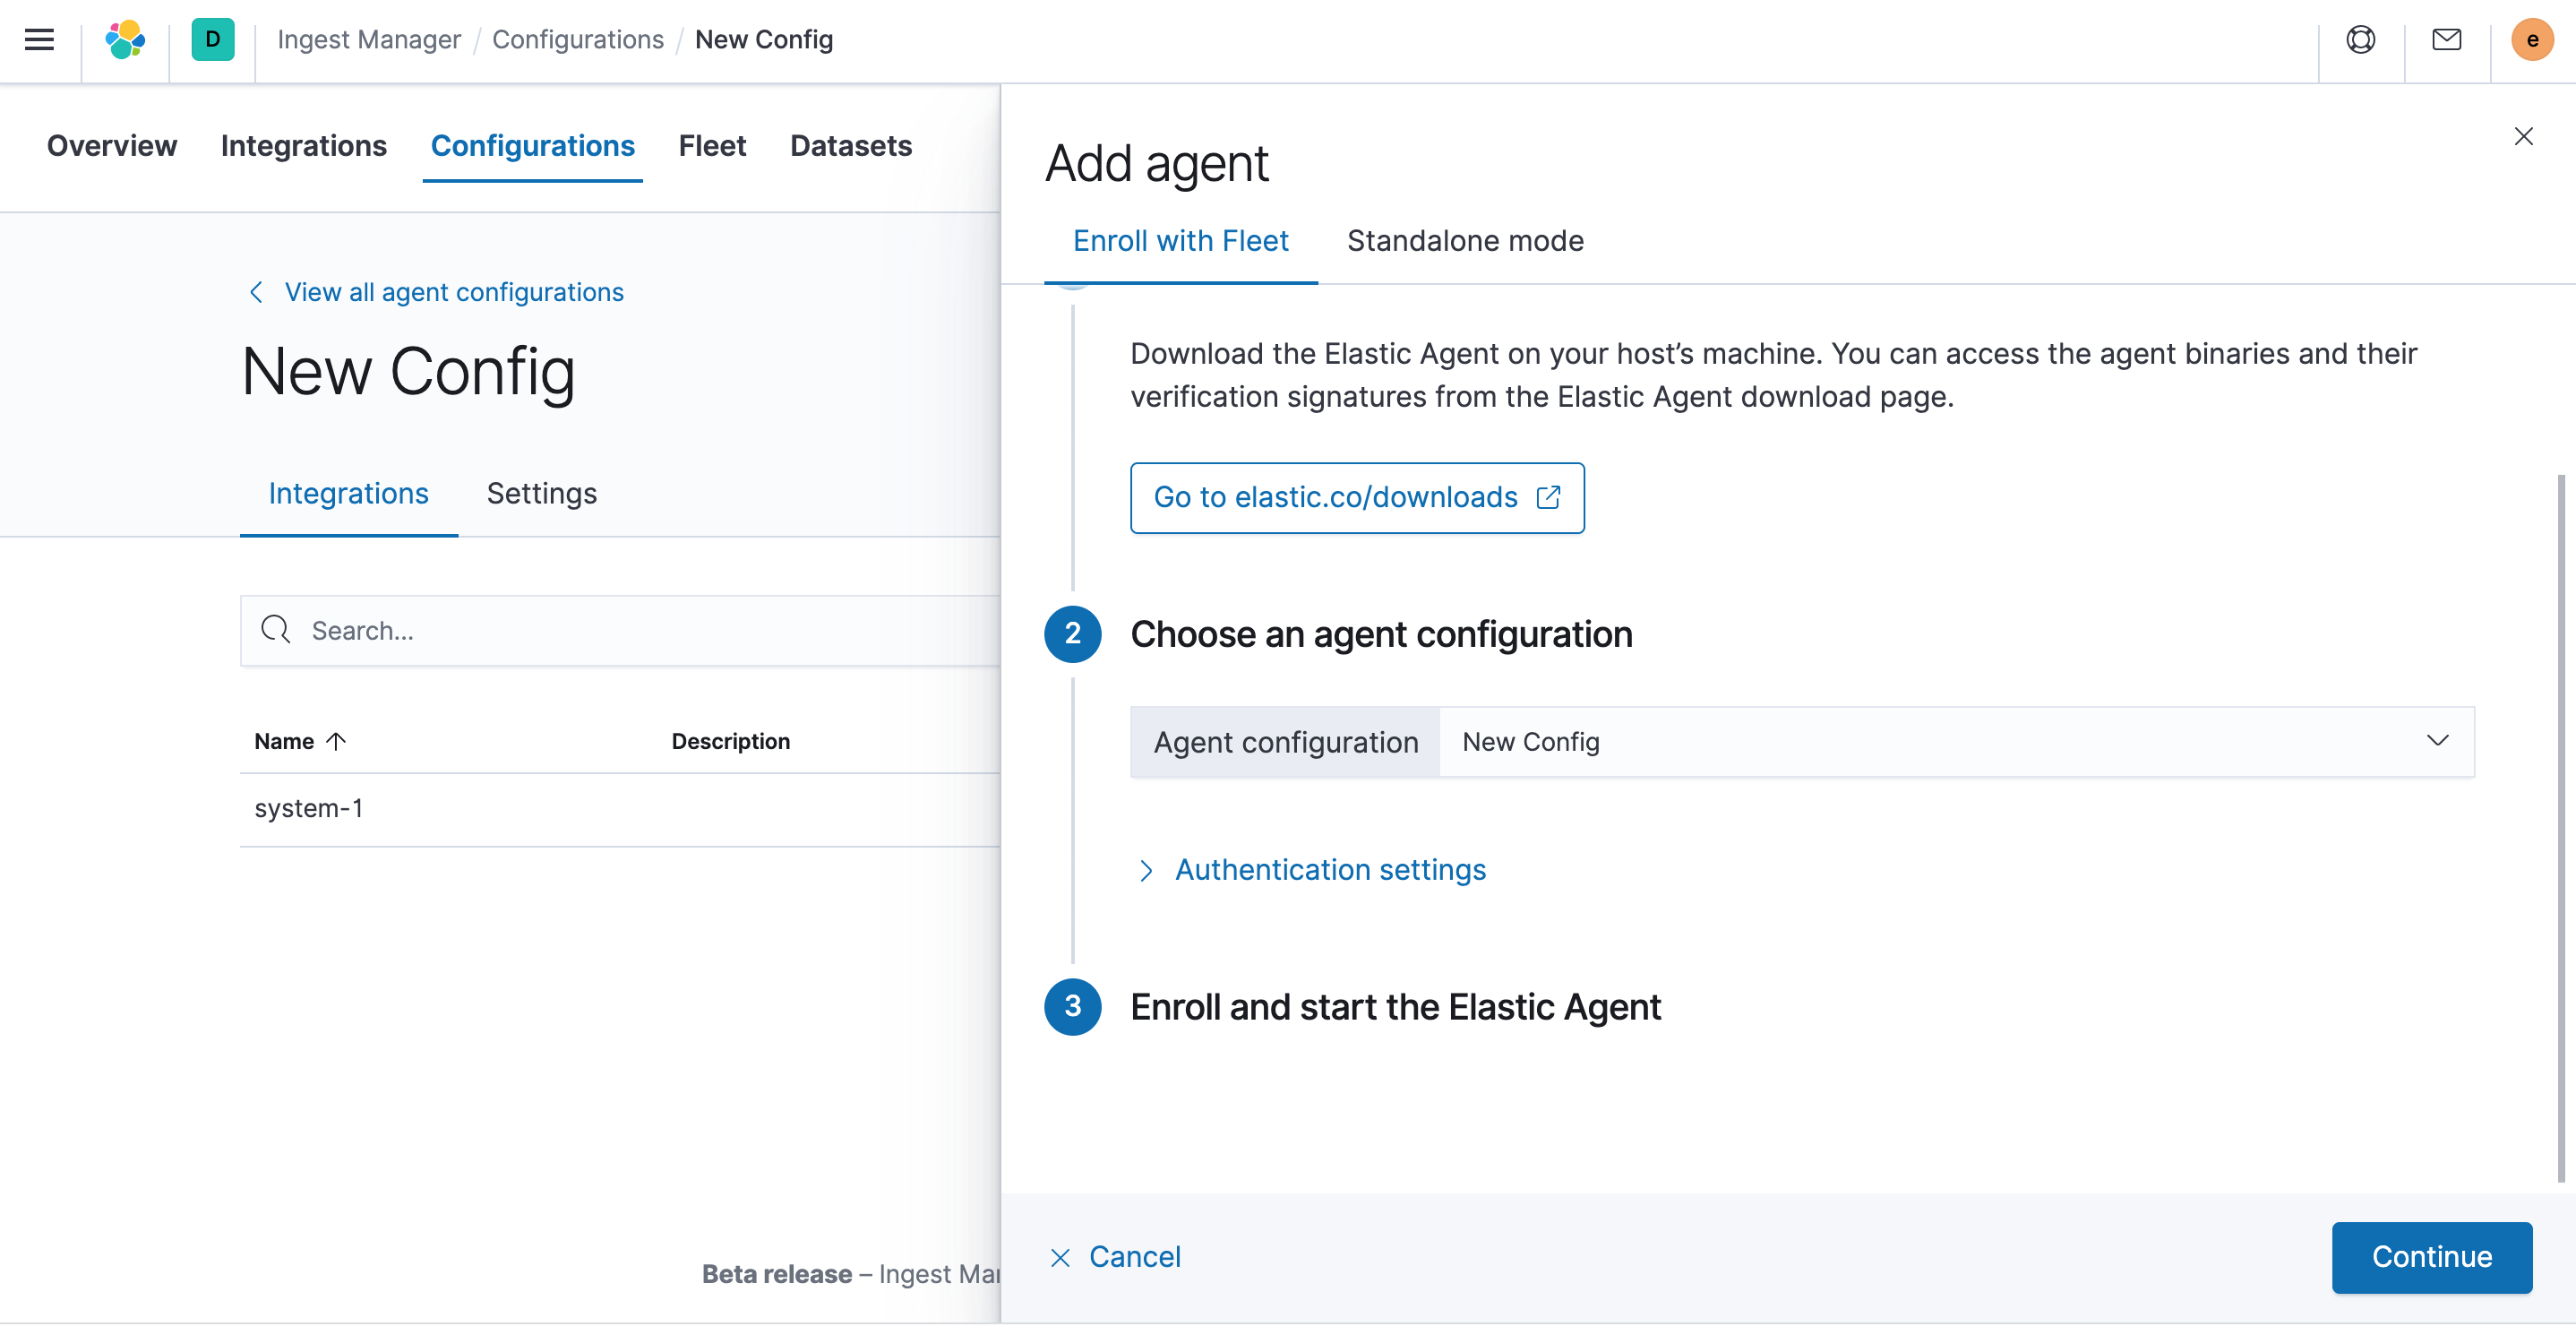Open the newsfeed envelope icon
The height and width of the screenshot is (1335, 2576).
tap(2446, 40)
